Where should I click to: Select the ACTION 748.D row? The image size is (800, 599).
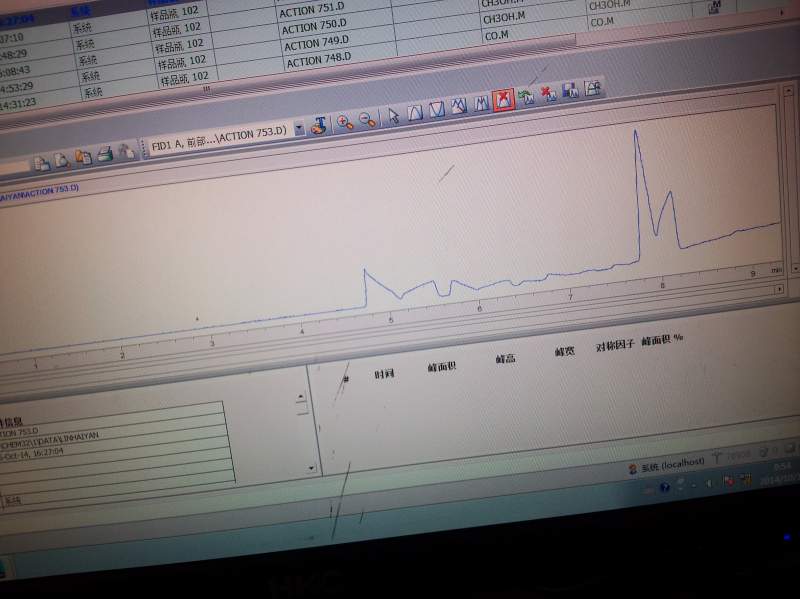click(318, 60)
